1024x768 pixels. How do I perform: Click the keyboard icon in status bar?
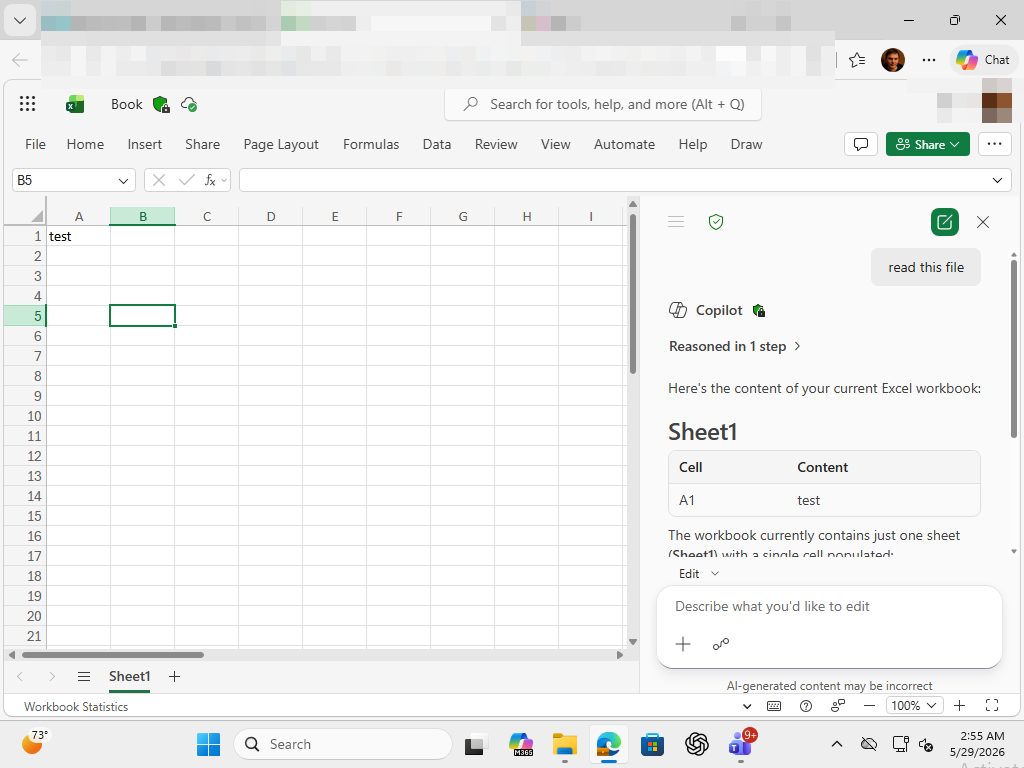[x=774, y=706]
